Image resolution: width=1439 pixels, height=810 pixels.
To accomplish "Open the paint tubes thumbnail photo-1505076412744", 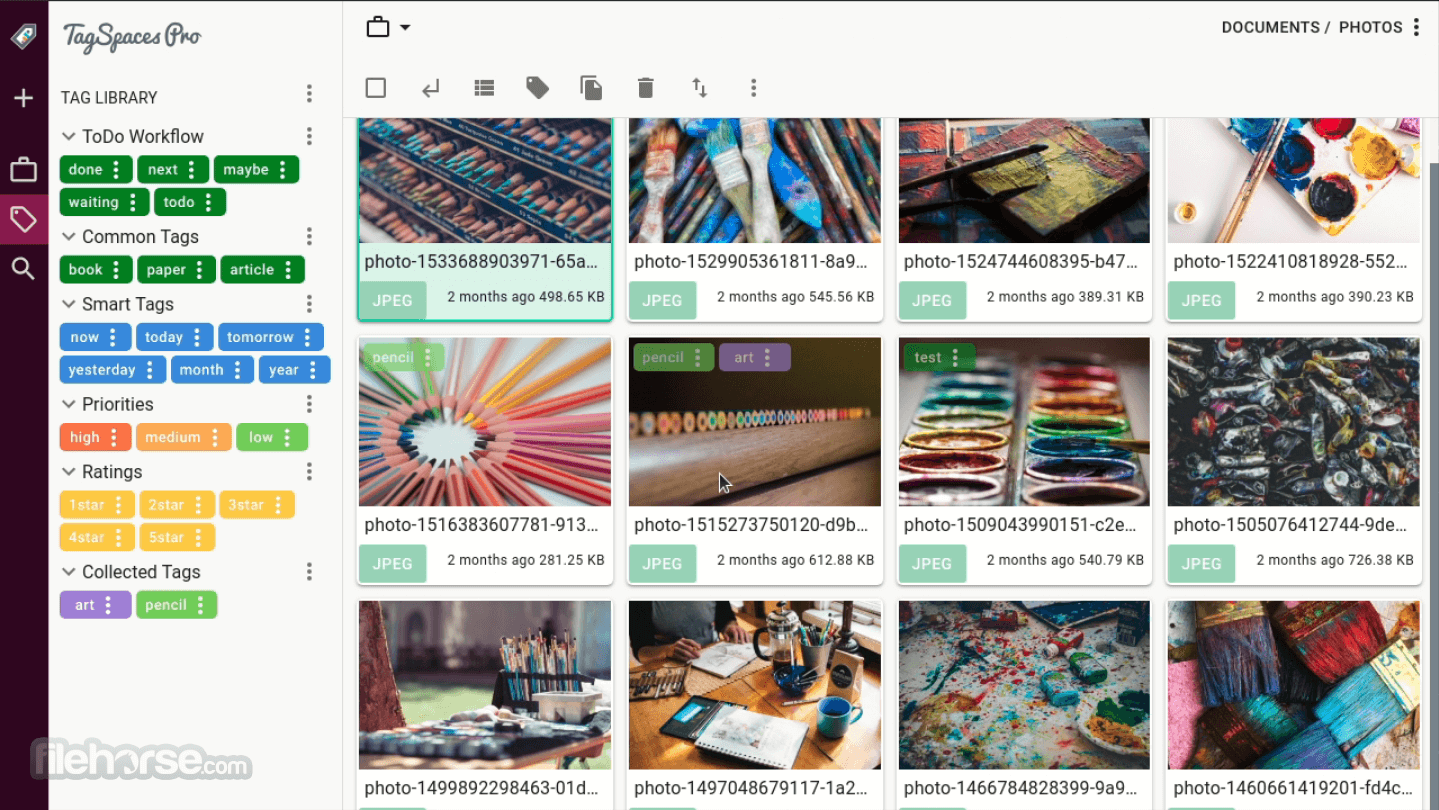I will click(1294, 422).
